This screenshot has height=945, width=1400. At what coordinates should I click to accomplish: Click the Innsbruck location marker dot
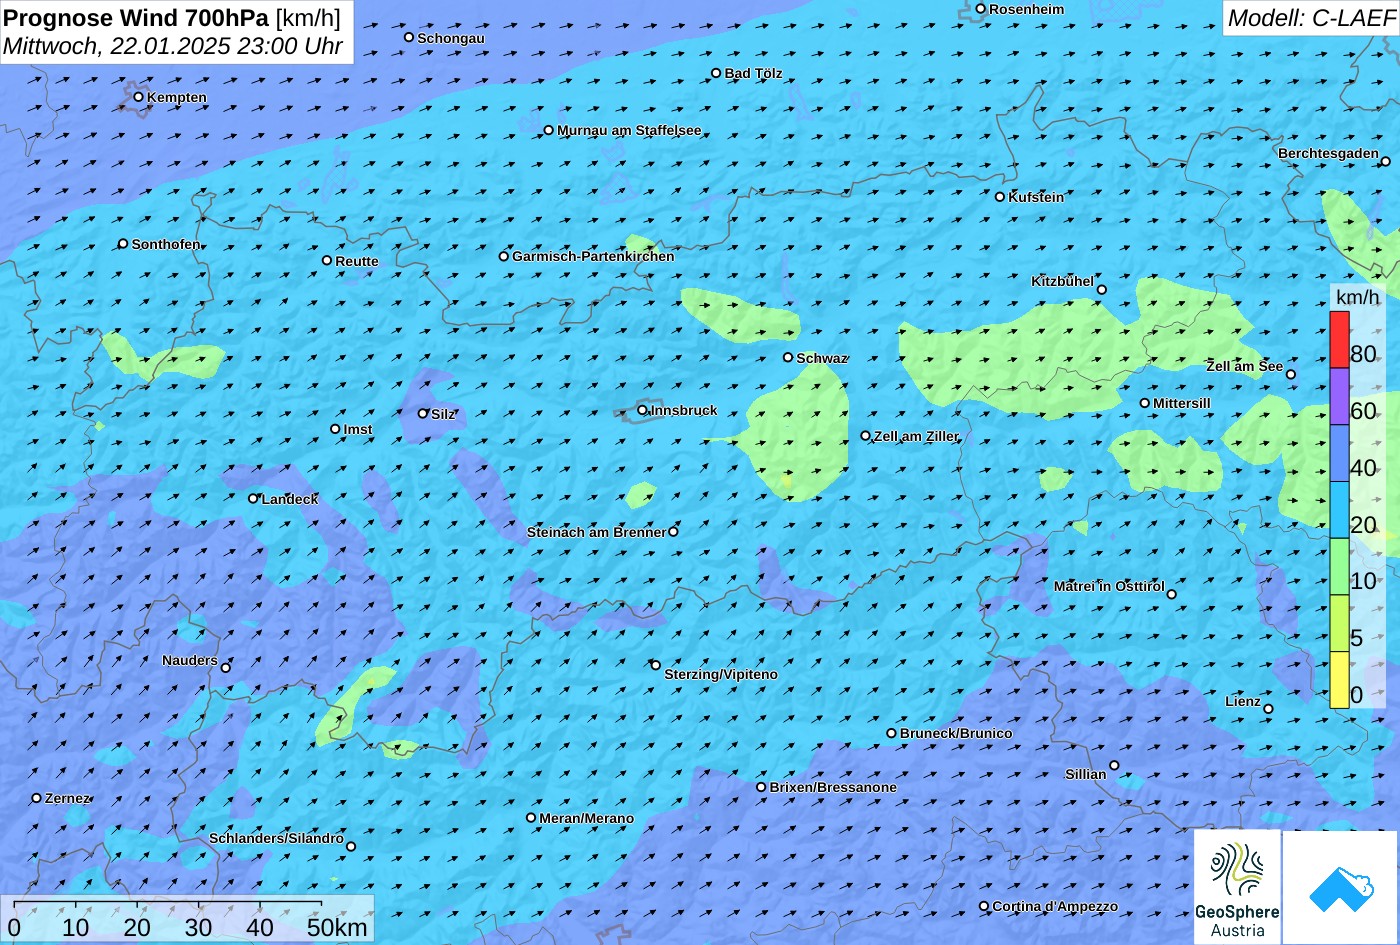[642, 410]
